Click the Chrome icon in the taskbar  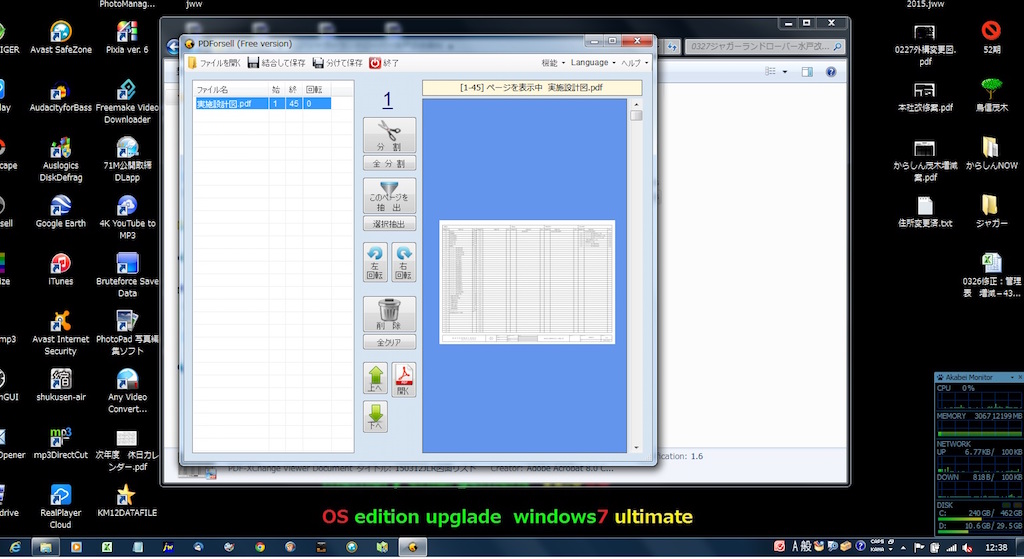260,547
